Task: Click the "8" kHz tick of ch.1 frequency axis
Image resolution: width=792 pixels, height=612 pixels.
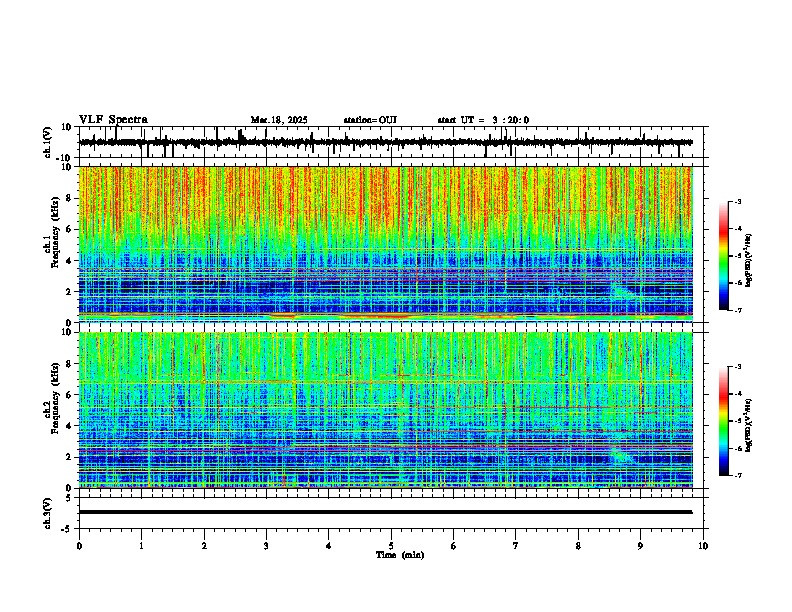Action: [69, 198]
